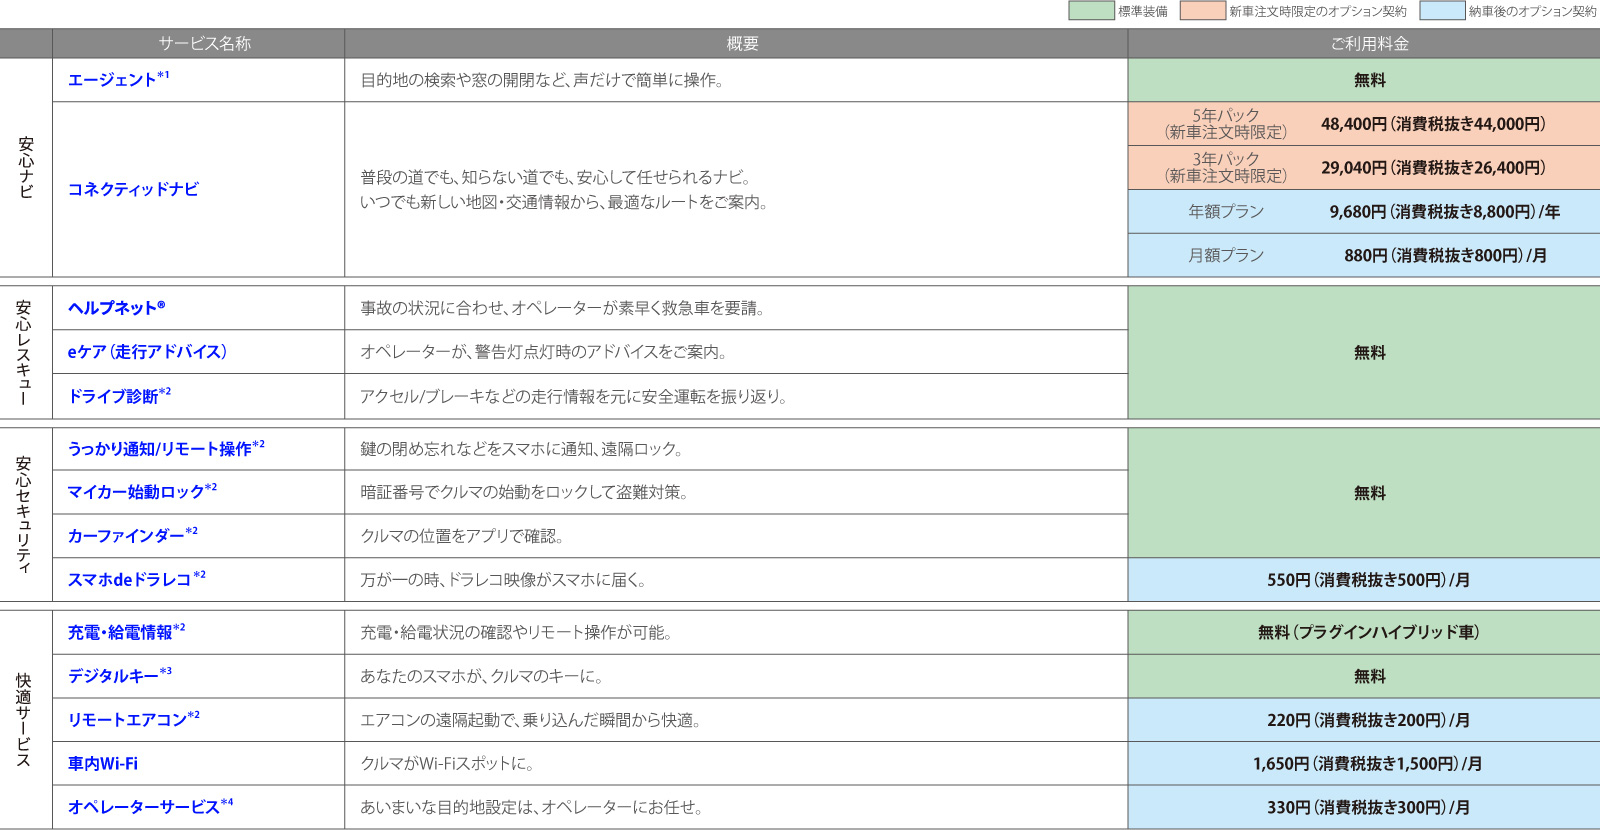The height and width of the screenshot is (830, 1600).
Task: Select the リモートエアコン link
Action: click(127, 720)
